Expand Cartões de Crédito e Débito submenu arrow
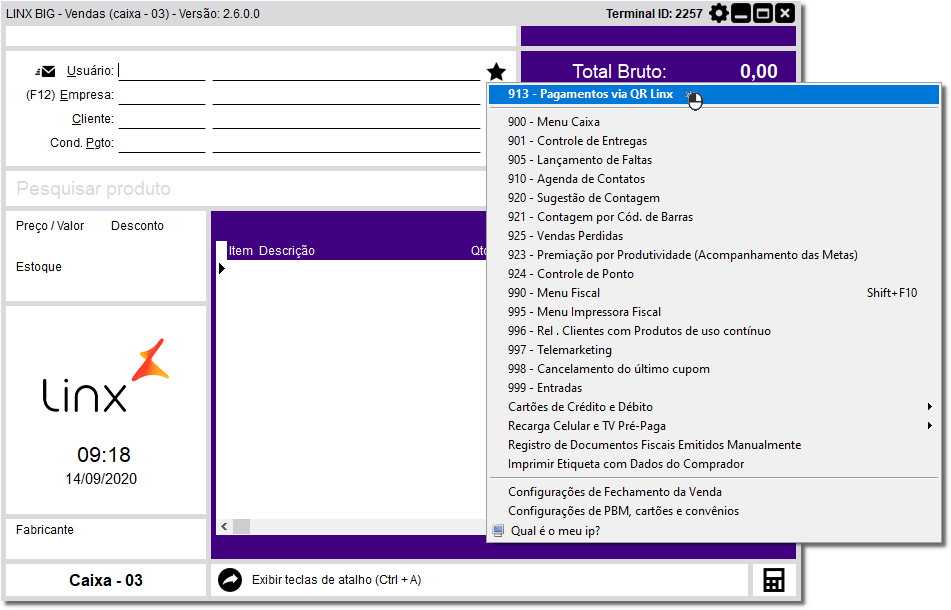The width and height of the screenshot is (951, 610). 929,407
